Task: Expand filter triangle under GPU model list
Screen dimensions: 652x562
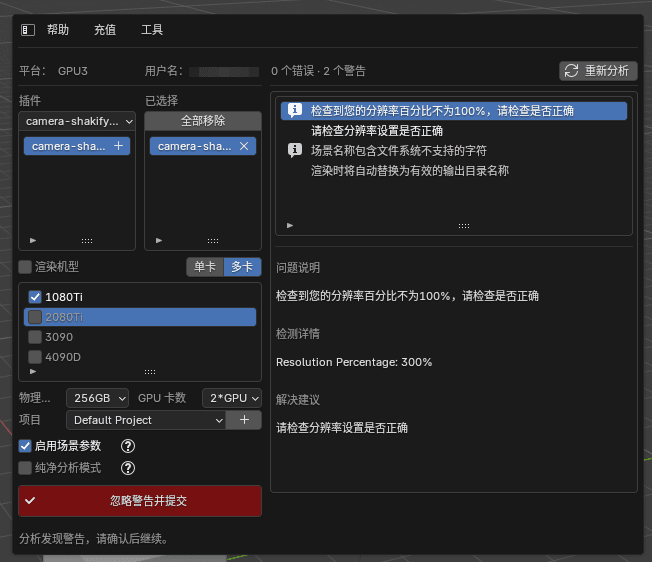Action: 33,371
